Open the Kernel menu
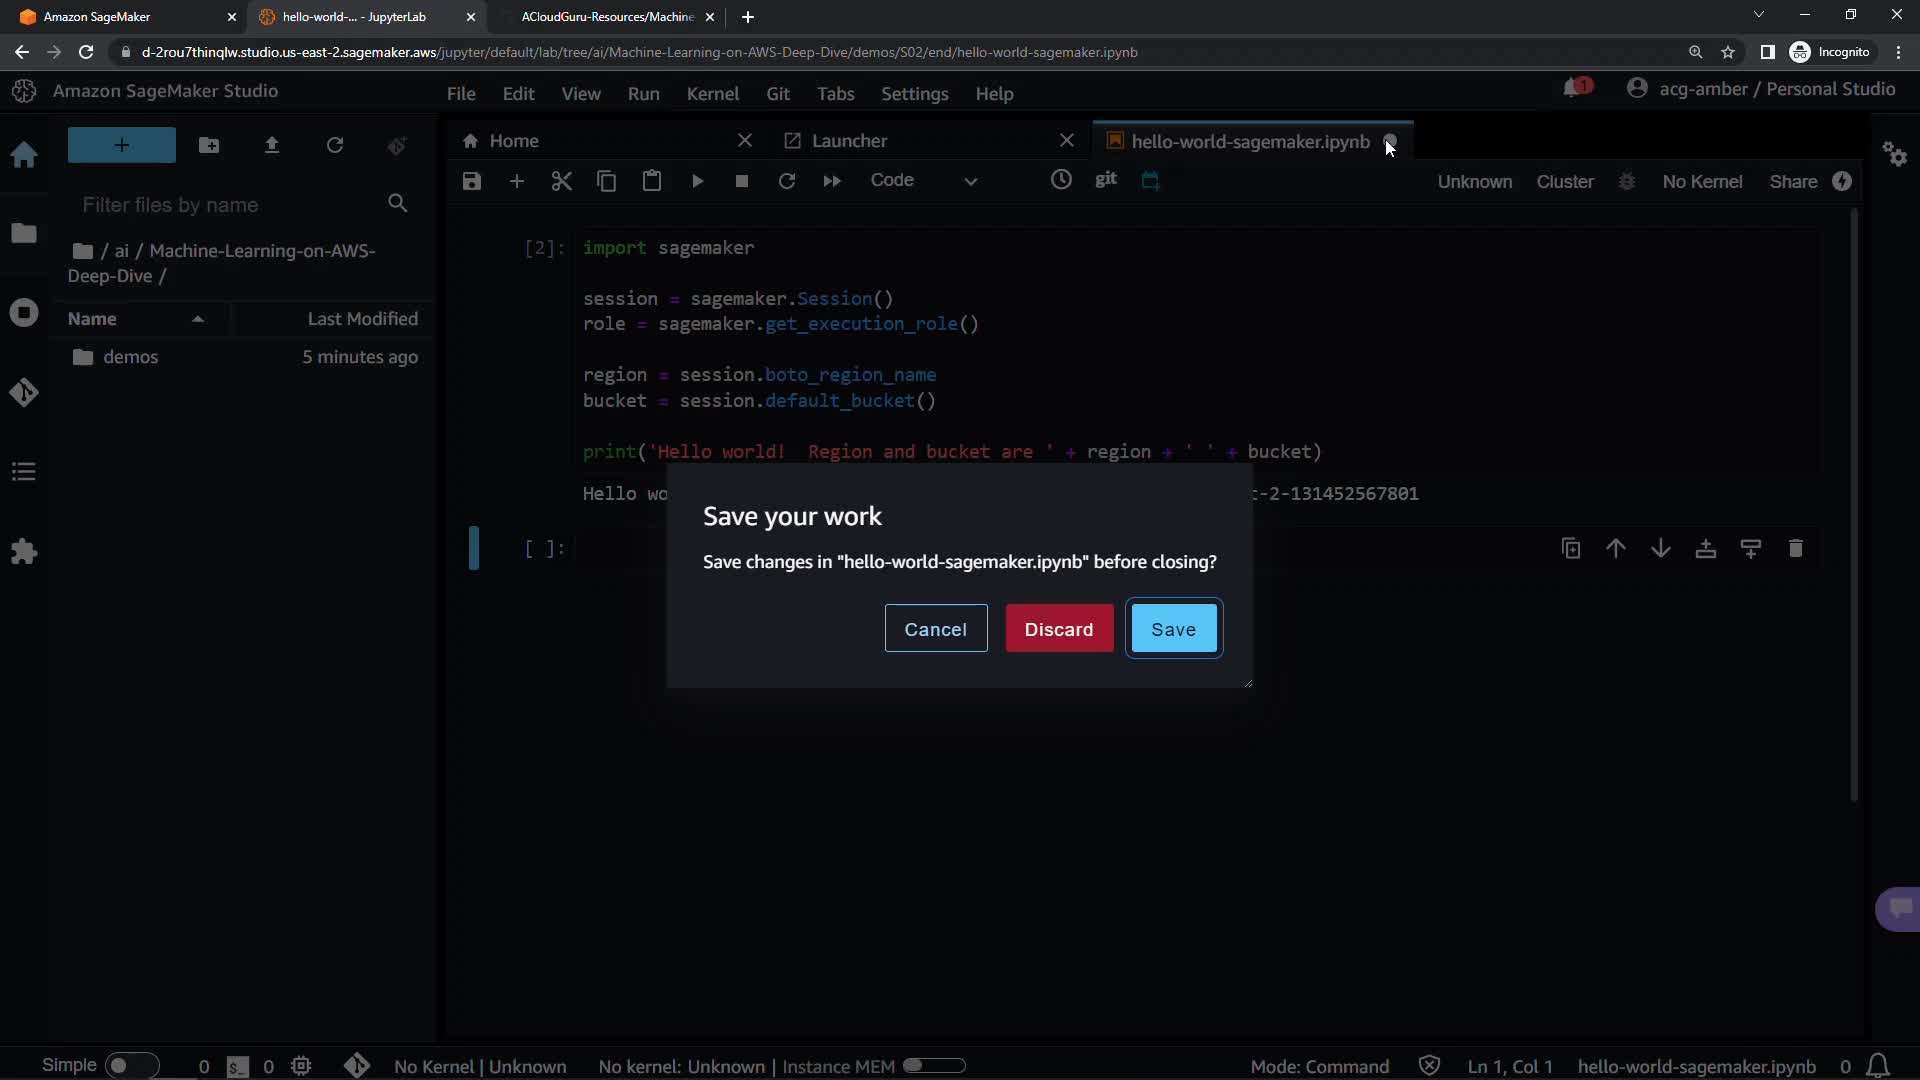 tap(712, 93)
